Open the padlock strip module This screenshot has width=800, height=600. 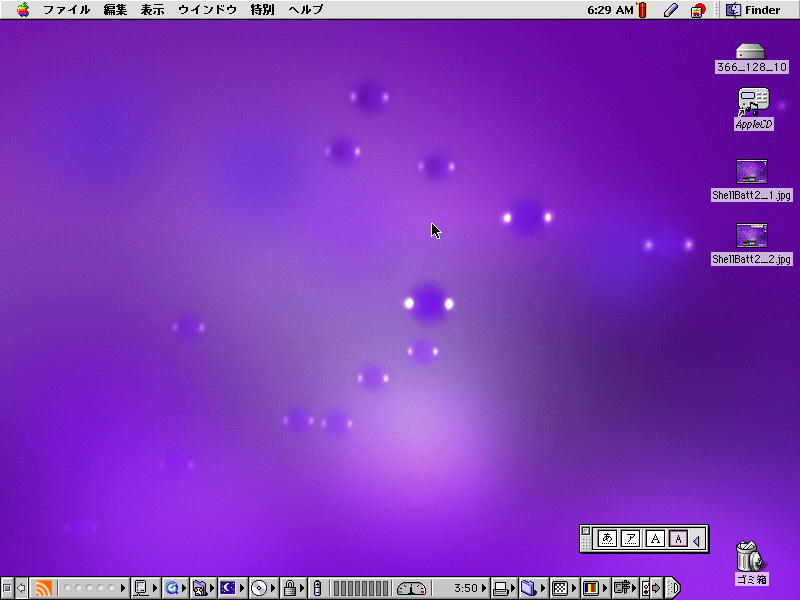pos(294,588)
